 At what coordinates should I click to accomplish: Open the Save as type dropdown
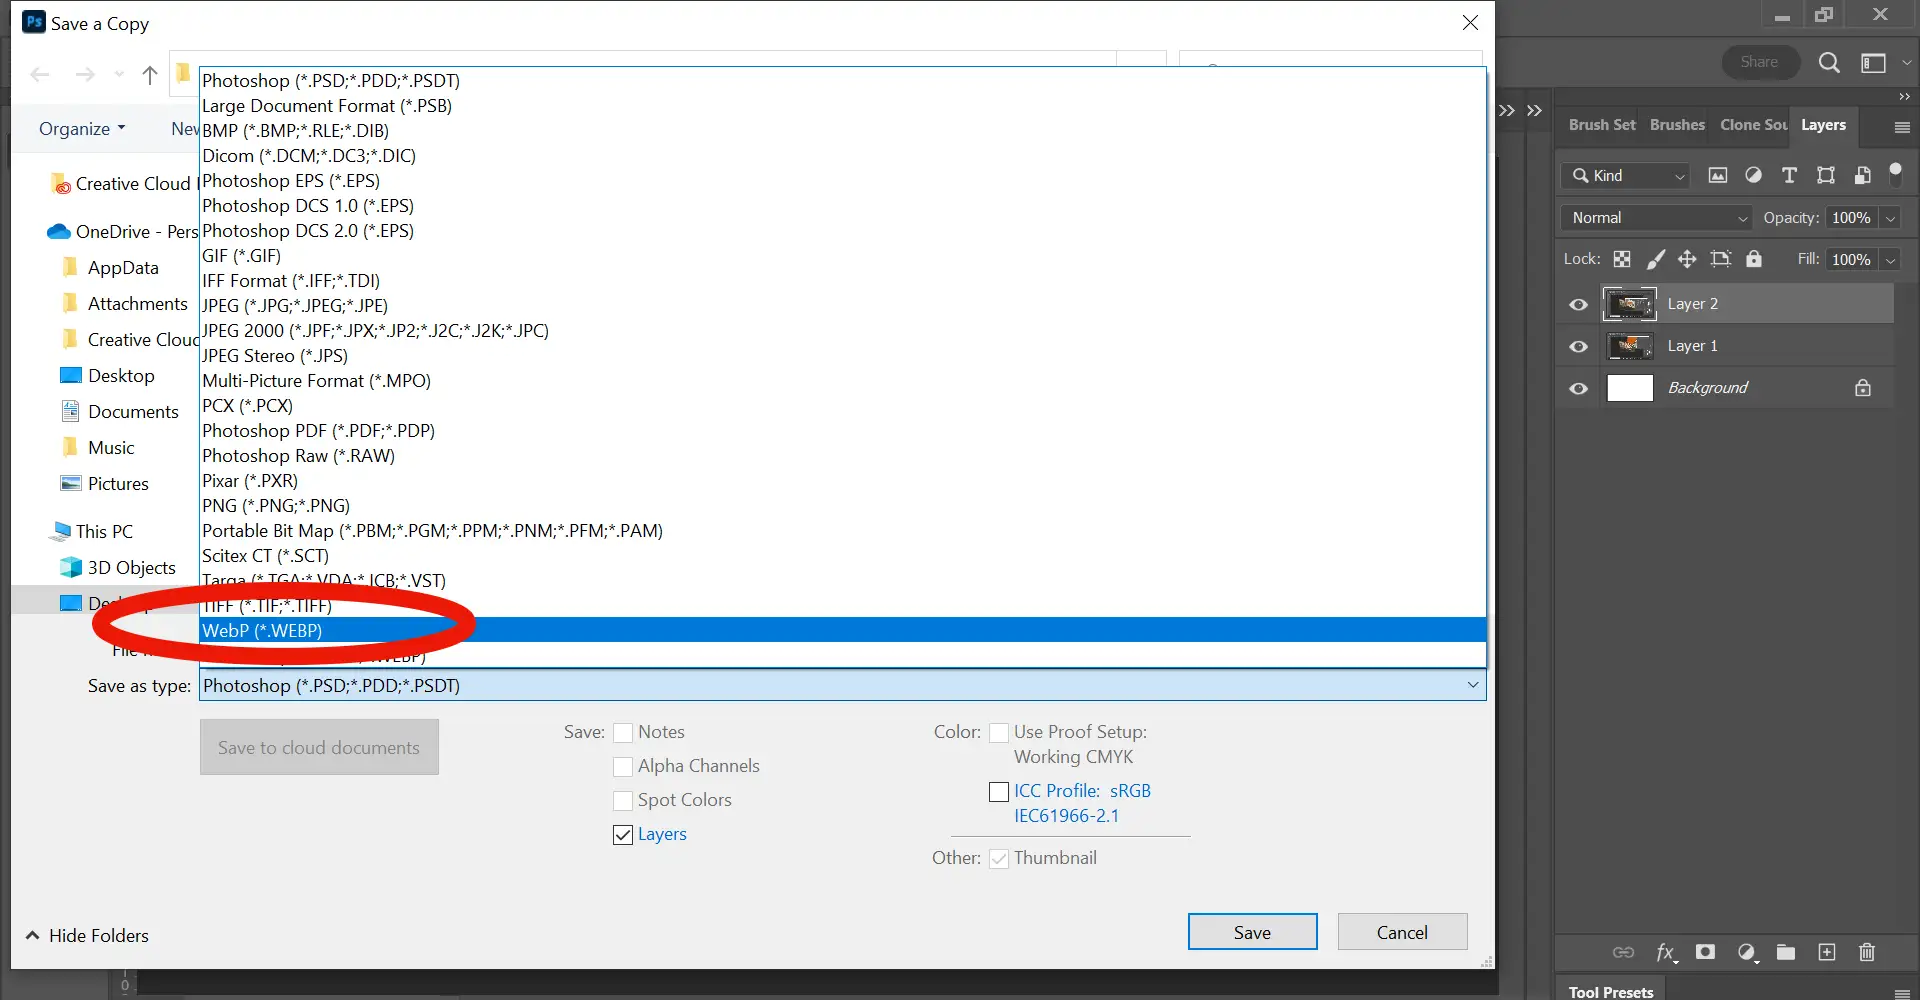point(843,685)
